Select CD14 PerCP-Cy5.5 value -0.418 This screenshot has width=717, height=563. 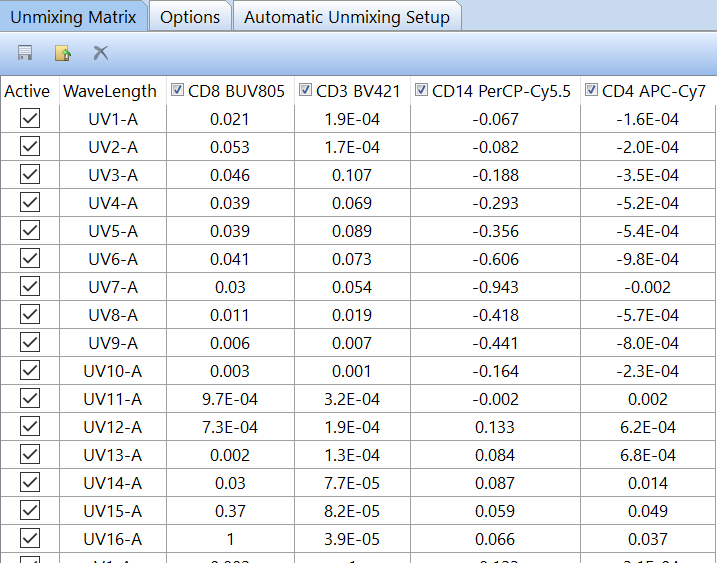tap(495, 315)
